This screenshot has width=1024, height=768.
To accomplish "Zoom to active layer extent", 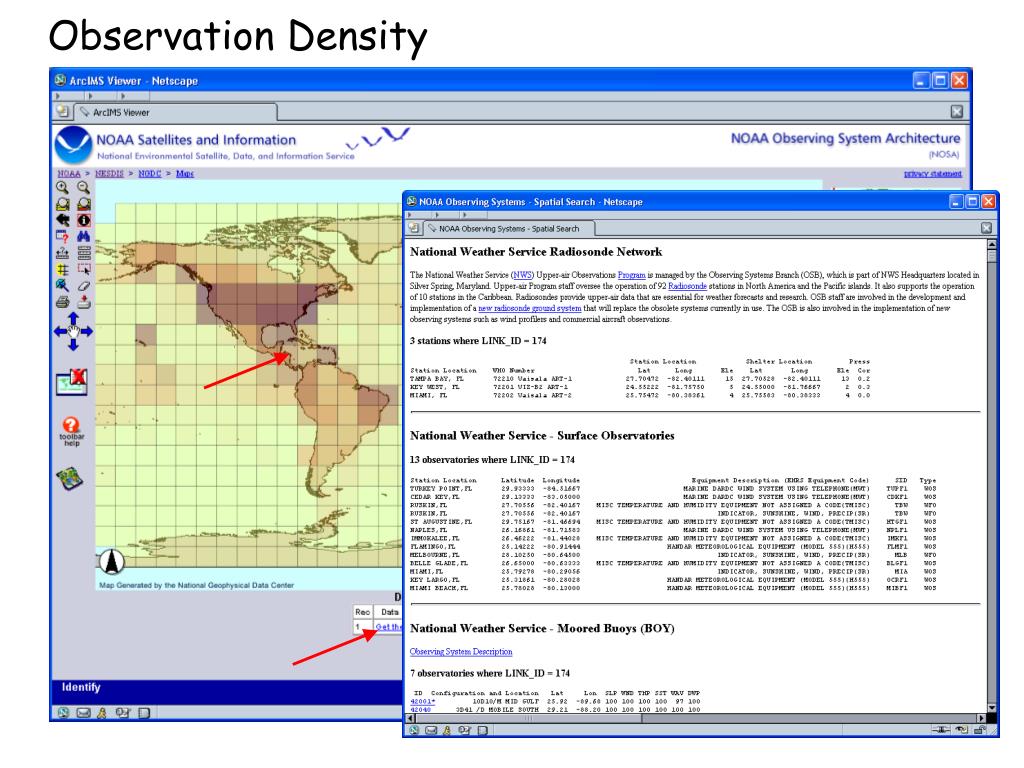I will (x=84, y=204).
